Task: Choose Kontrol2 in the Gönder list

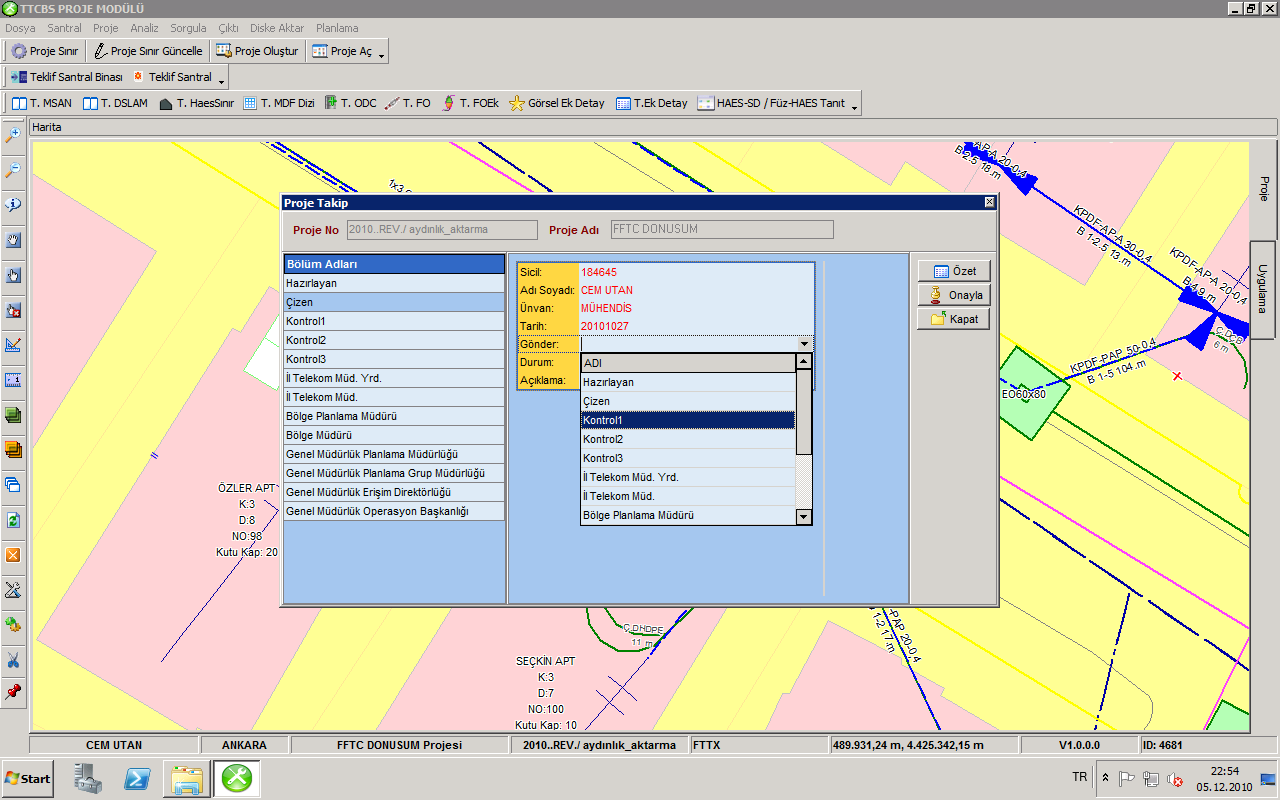Action: [x=688, y=439]
